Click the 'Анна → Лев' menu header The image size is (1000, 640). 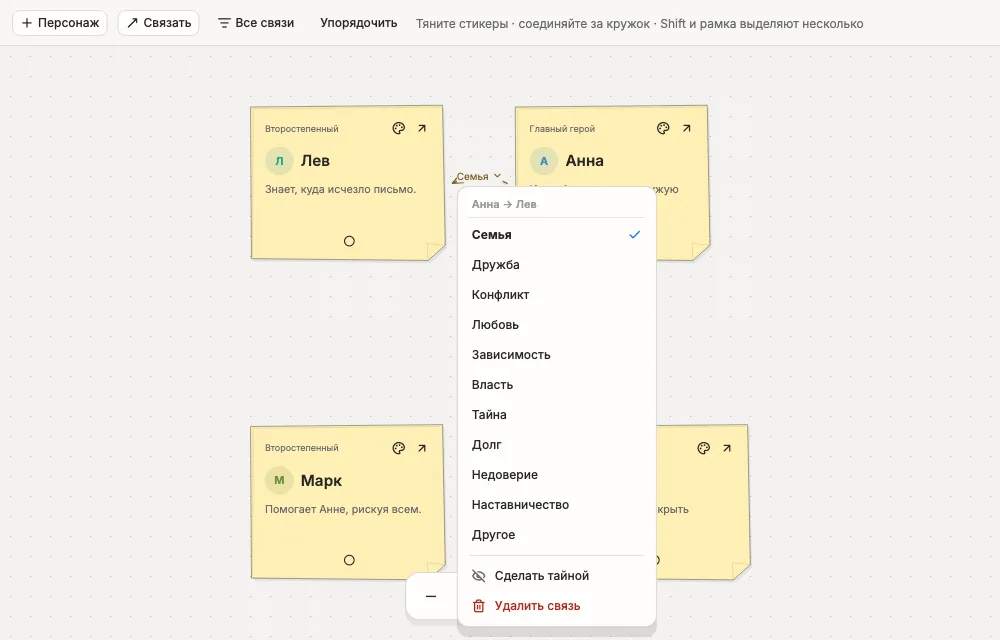pos(504,204)
